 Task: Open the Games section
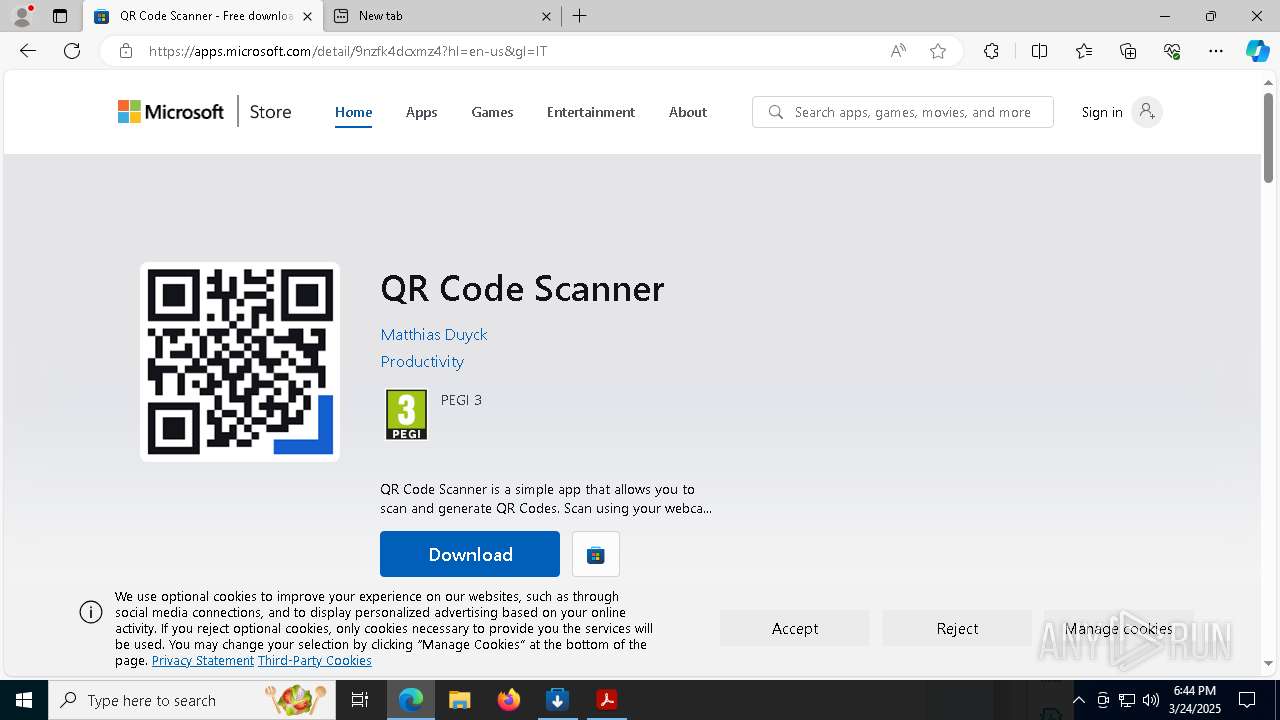(492, 112)
